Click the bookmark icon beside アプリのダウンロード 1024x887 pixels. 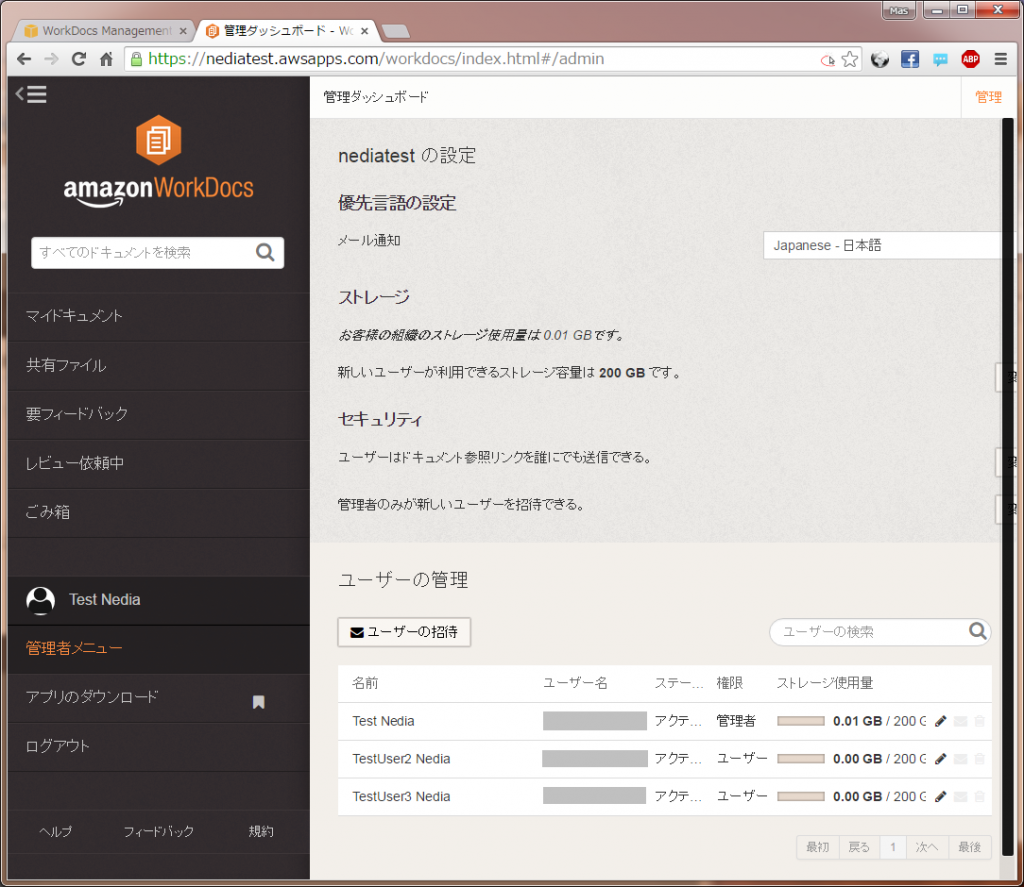click(259, 702)
